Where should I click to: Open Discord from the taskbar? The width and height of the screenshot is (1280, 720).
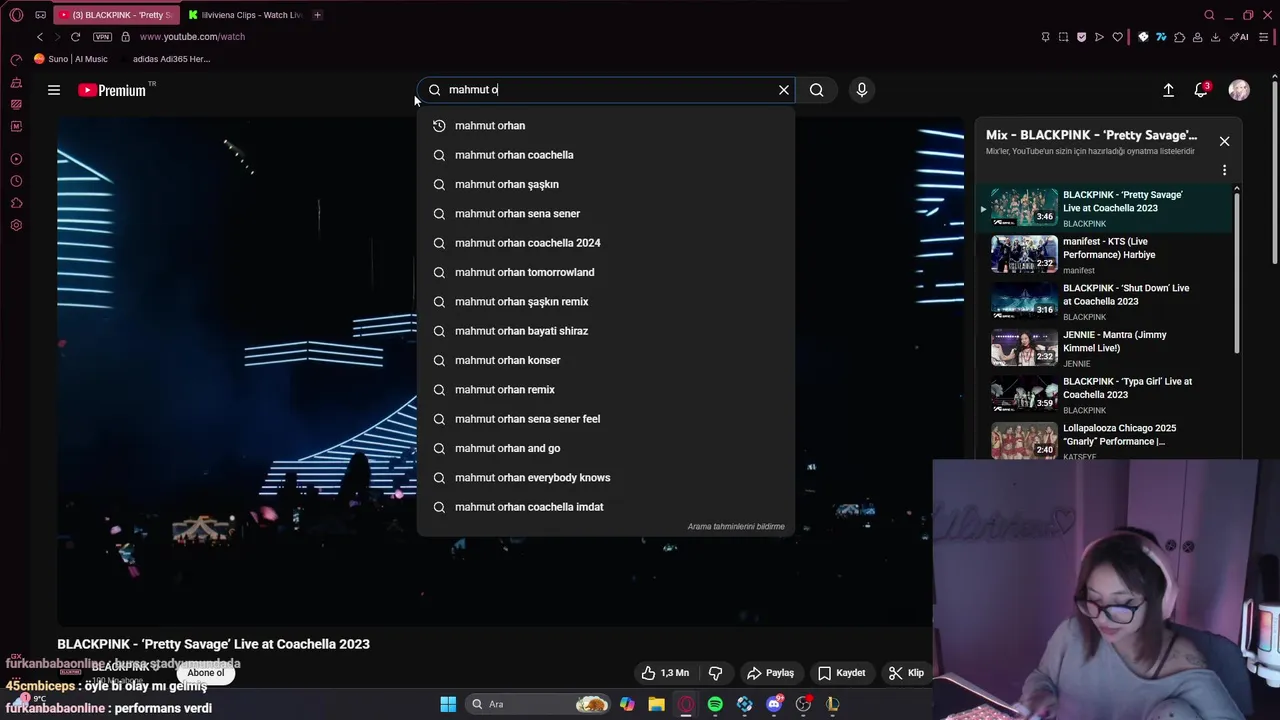[774, 704]
